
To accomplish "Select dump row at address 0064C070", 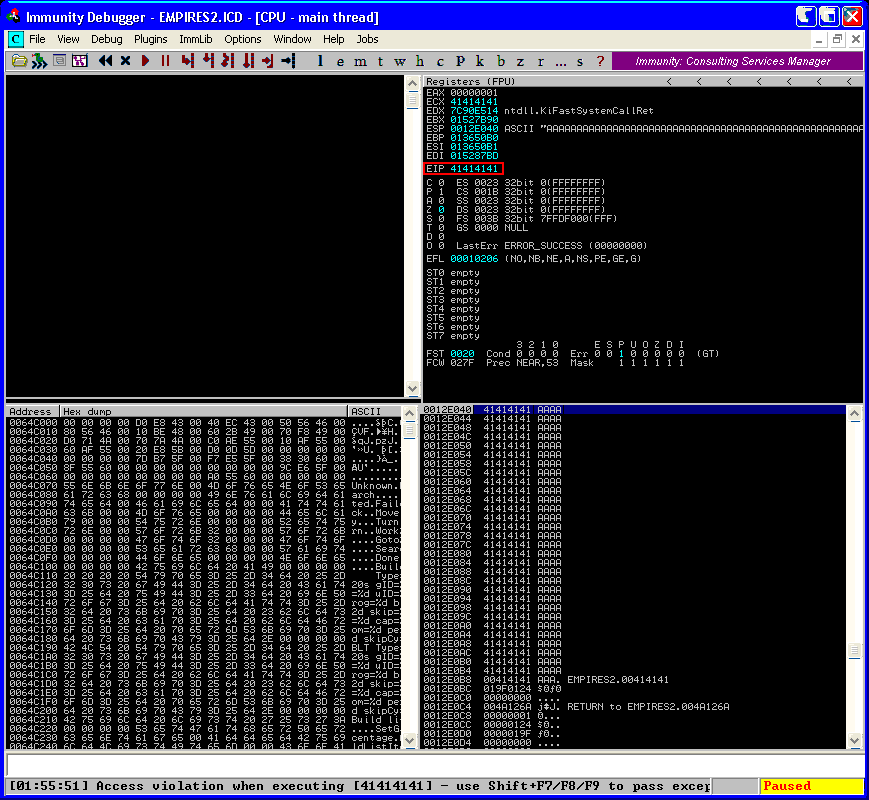I will coord(204,486).
